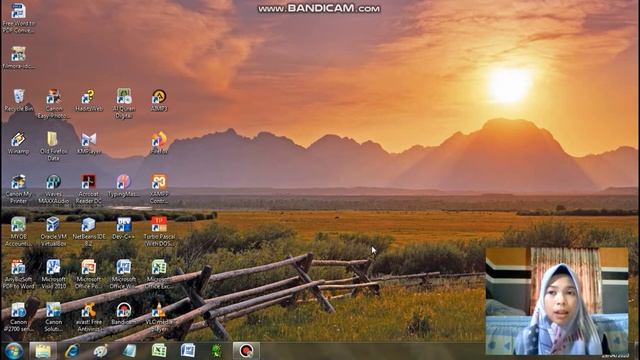The image size is (640, 360).
Task: Select Microsoft Office Excel desktop shortcut
Action: [159, 274]
